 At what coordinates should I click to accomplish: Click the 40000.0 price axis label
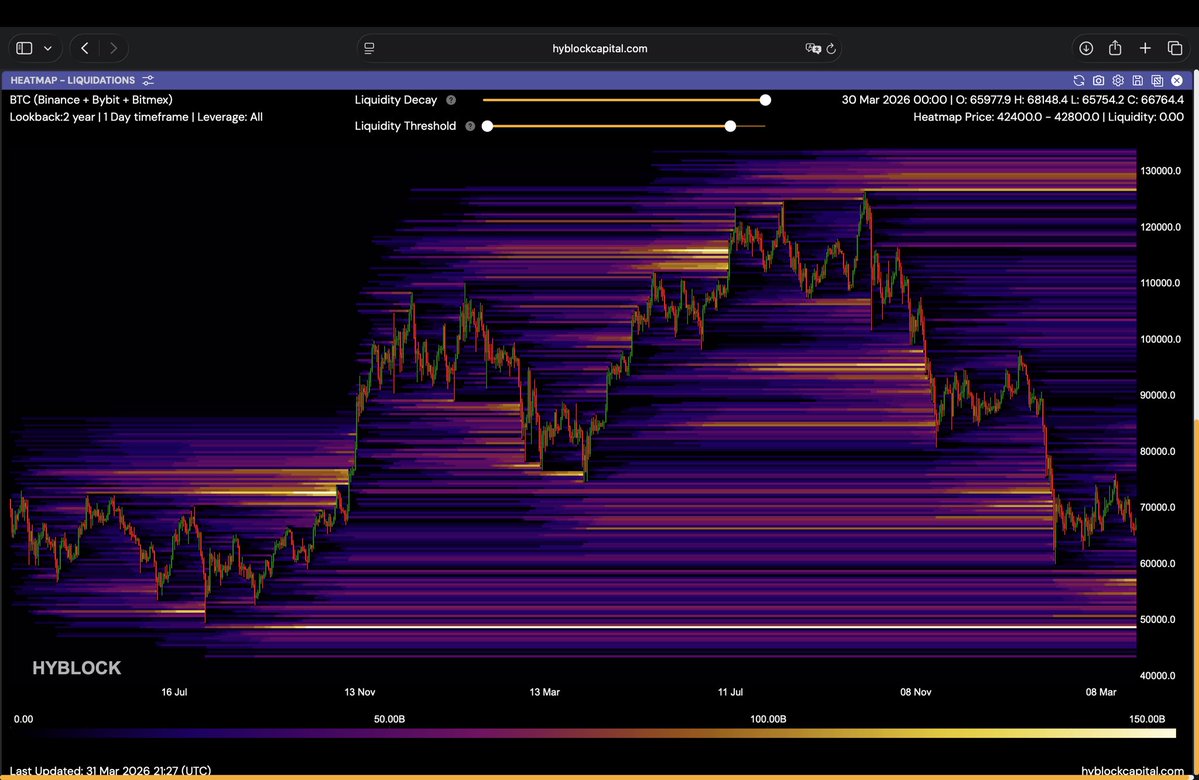point(1158,676)
